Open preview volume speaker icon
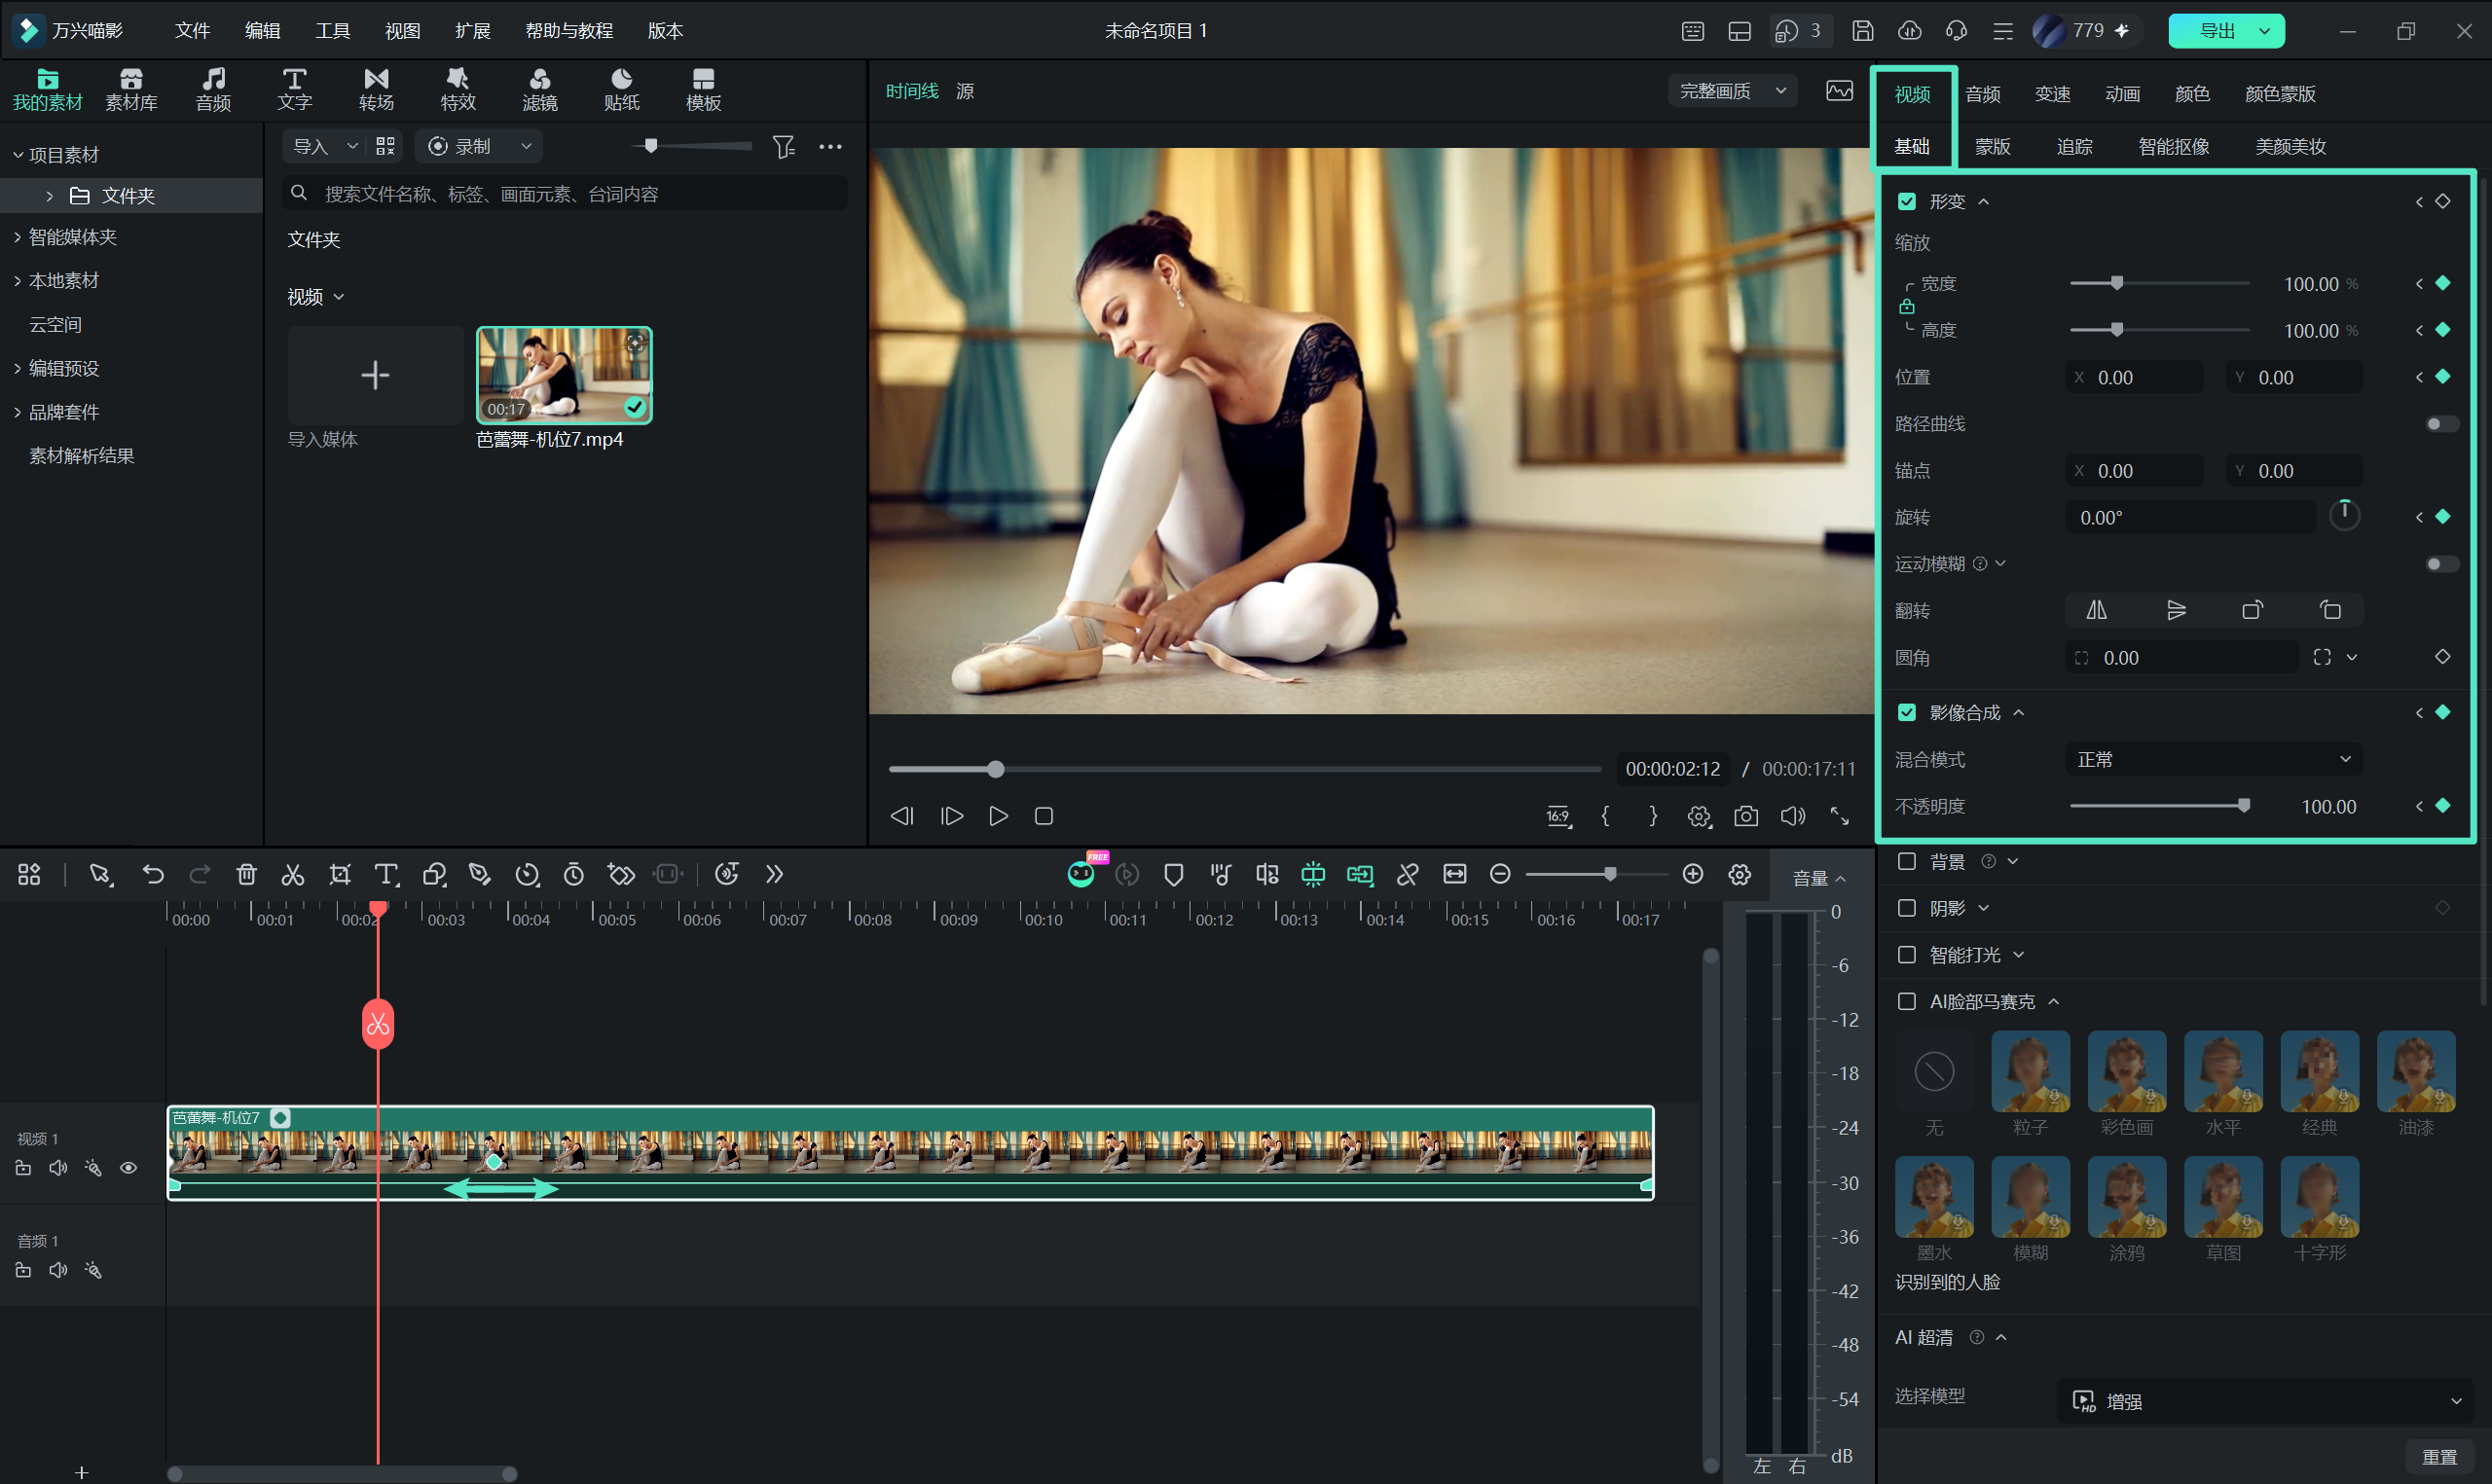 point(1793,816)
